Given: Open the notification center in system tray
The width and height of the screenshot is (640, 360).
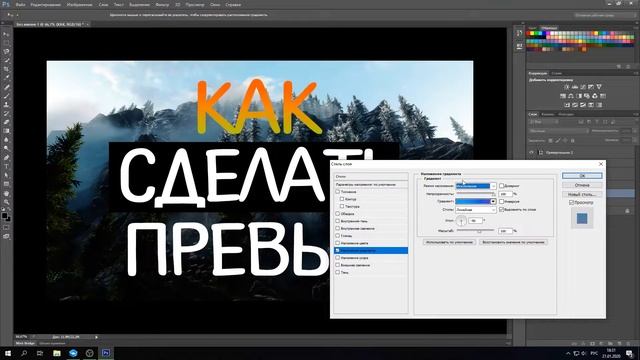Looking at the screenshot, I should pyautogui.click(x=630, y=353).
